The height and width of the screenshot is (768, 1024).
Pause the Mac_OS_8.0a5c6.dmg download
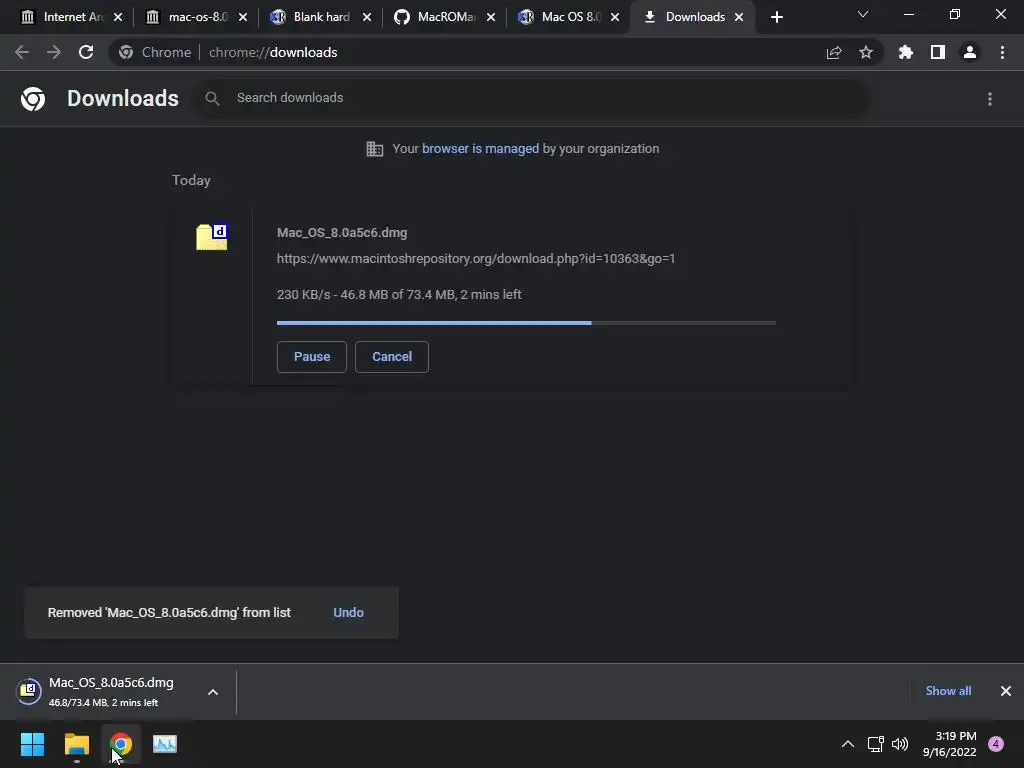click(312, 357)
